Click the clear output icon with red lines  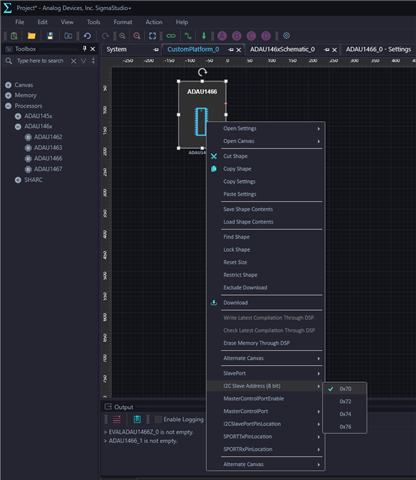(x=117, y=419)
